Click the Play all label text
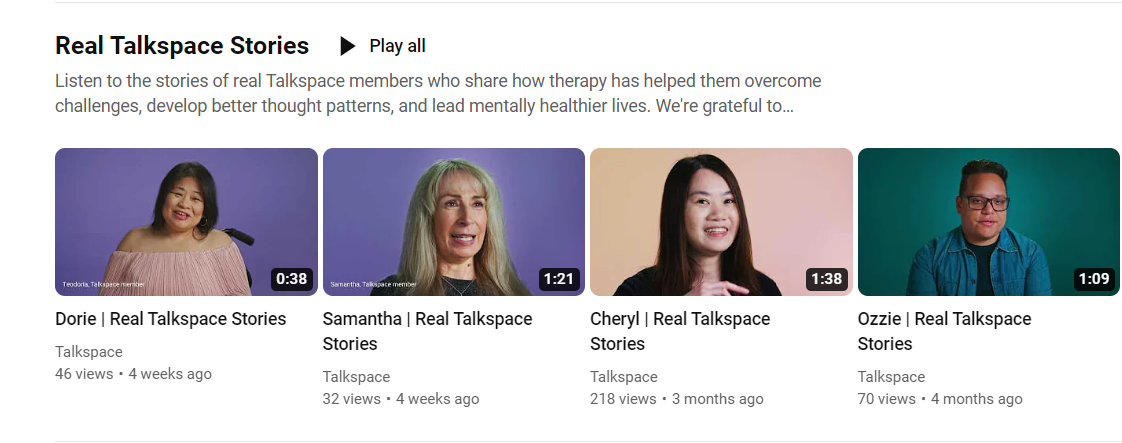 [x=397, y=46]
